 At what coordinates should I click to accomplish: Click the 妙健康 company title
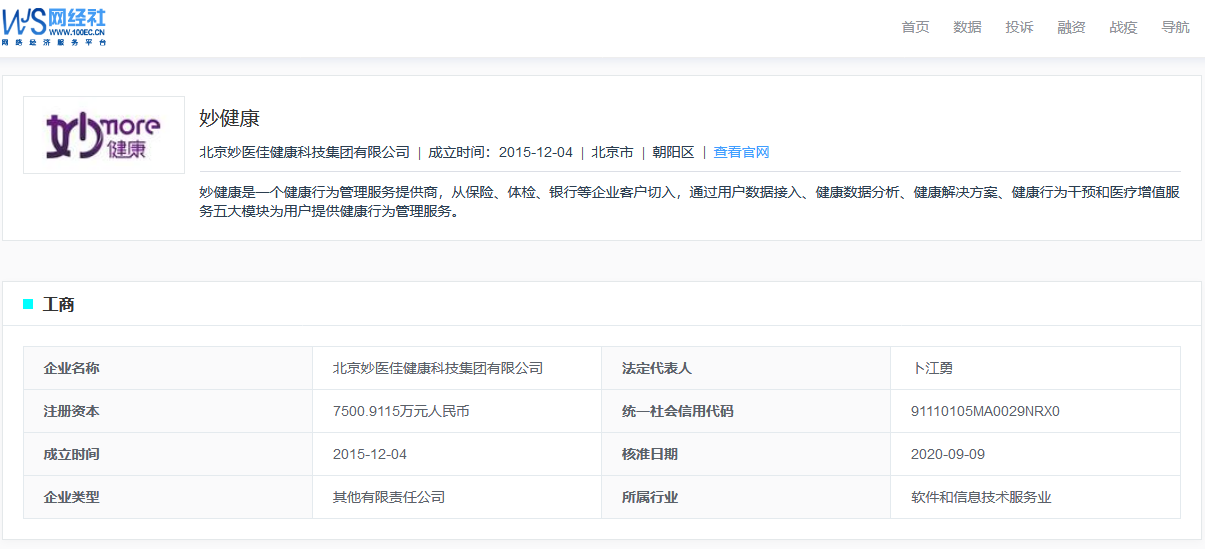point(229,118)
